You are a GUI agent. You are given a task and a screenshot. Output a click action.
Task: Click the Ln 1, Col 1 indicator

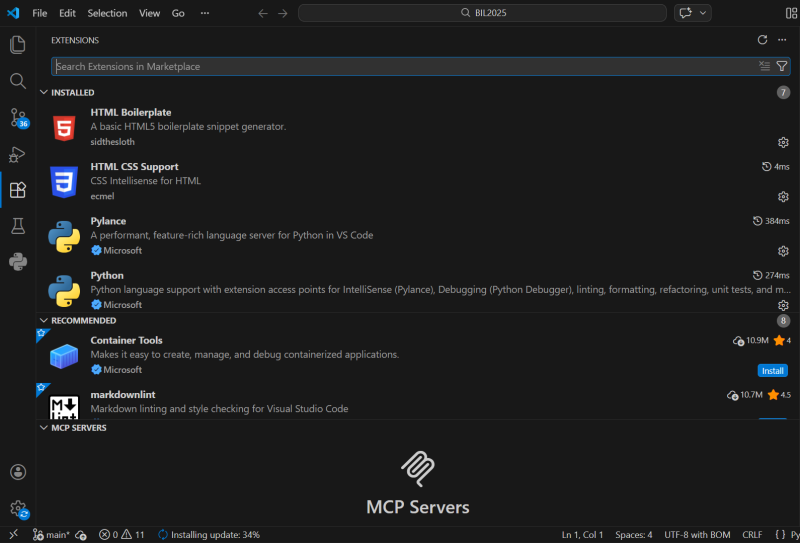(x=582, y=535)
